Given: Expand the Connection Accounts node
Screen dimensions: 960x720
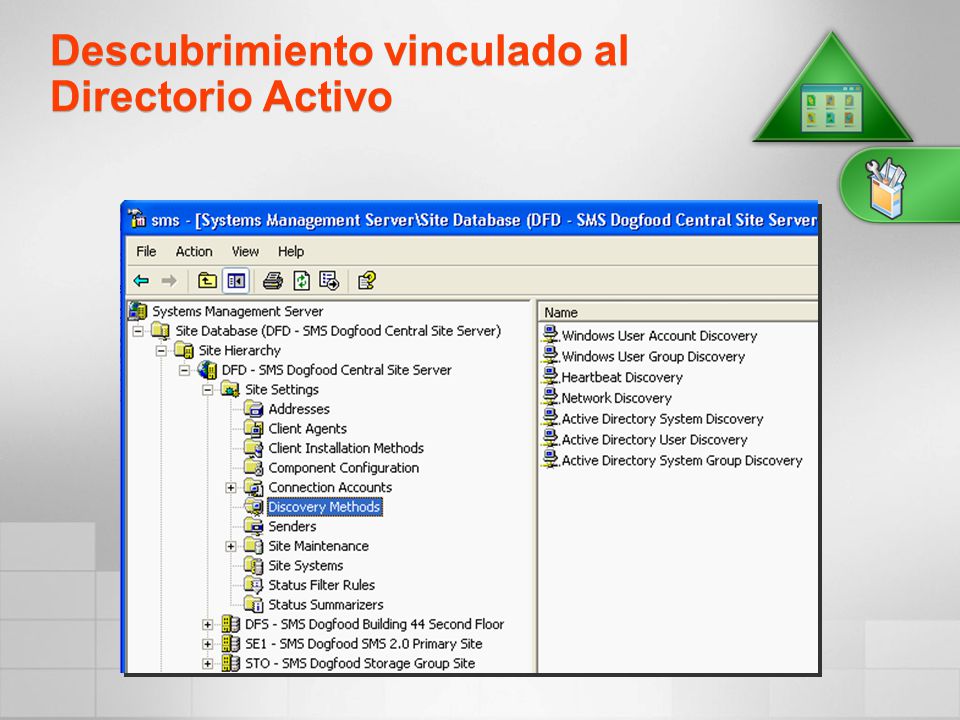Looking at the screenshot, I should tap(231, 488).
